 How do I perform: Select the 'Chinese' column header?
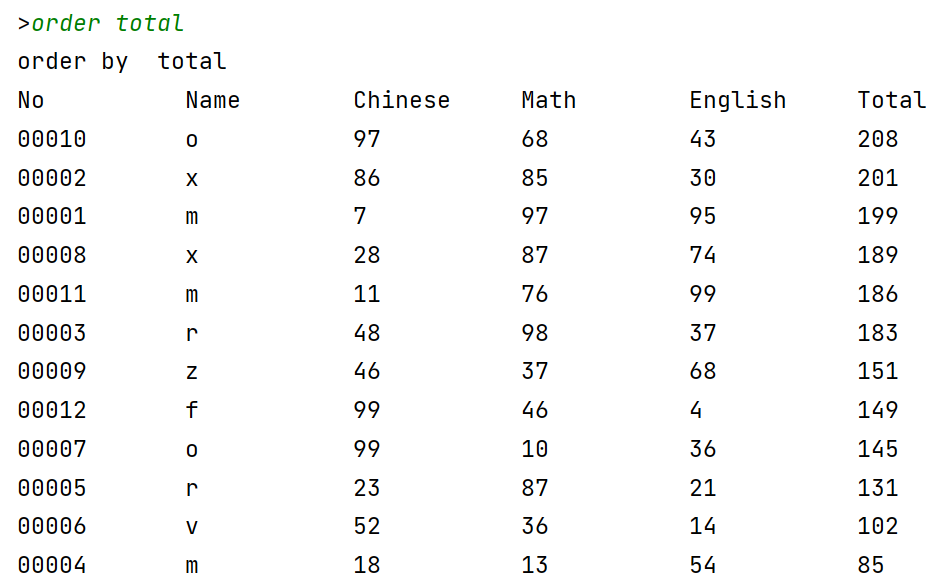(x=401, y=101)
